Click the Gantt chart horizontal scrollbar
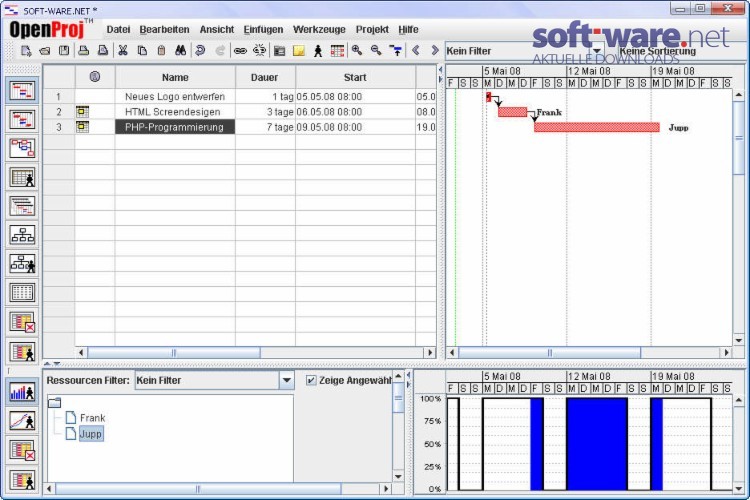 click(x=549, y=353)
